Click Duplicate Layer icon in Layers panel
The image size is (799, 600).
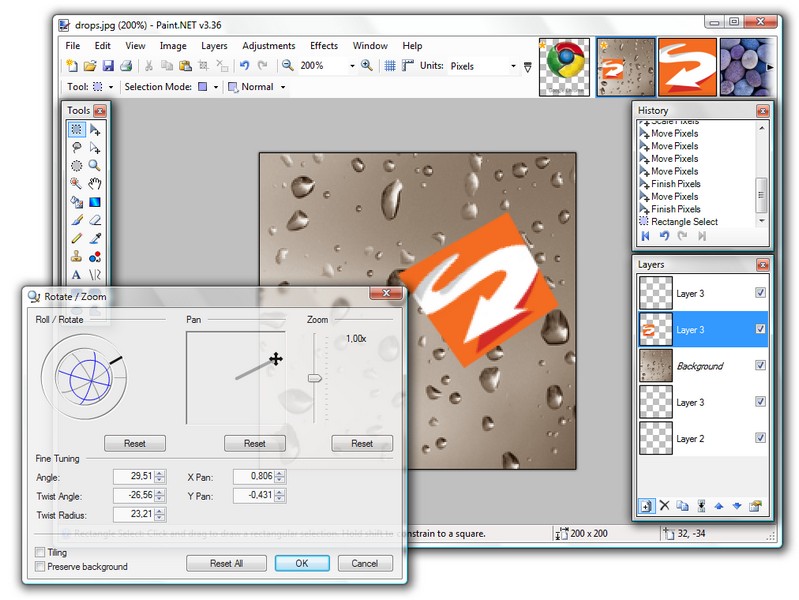682,506
